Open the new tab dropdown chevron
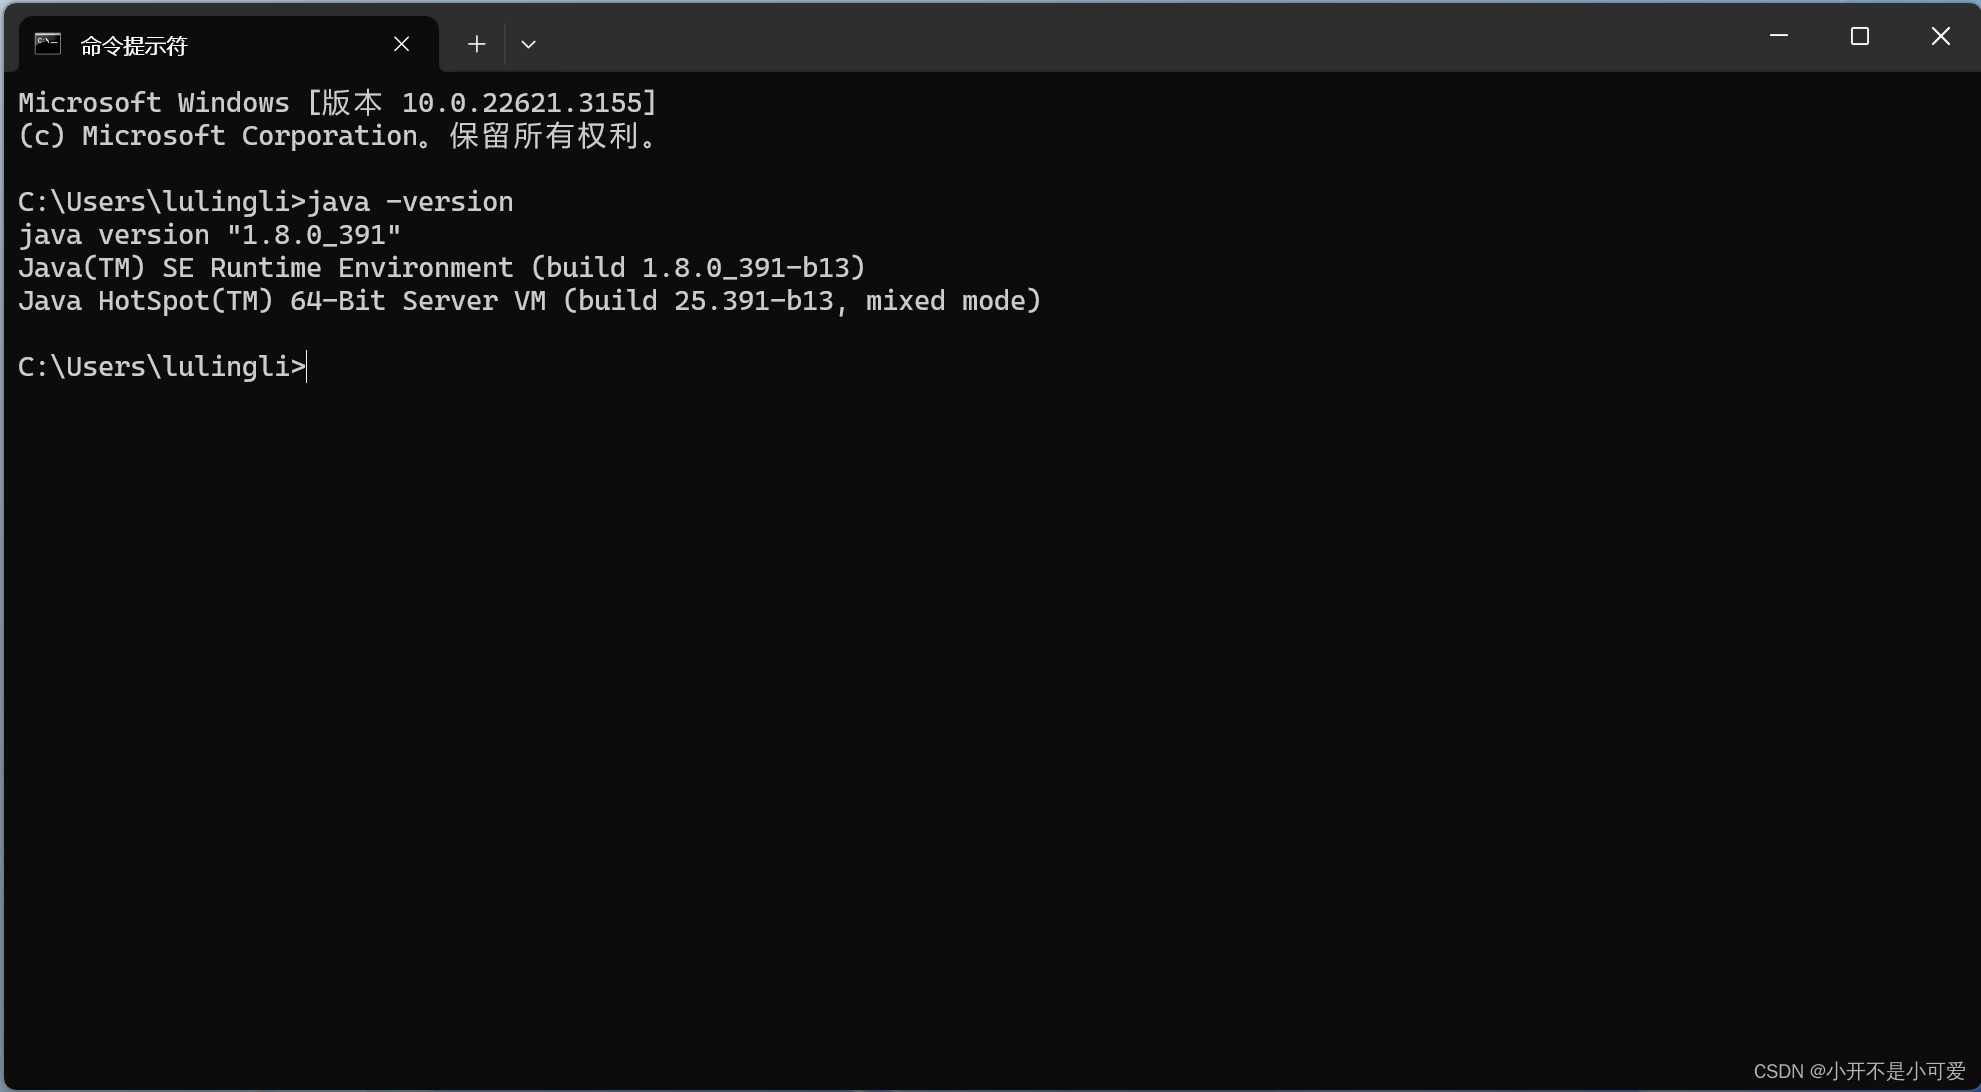 [528, 44]
